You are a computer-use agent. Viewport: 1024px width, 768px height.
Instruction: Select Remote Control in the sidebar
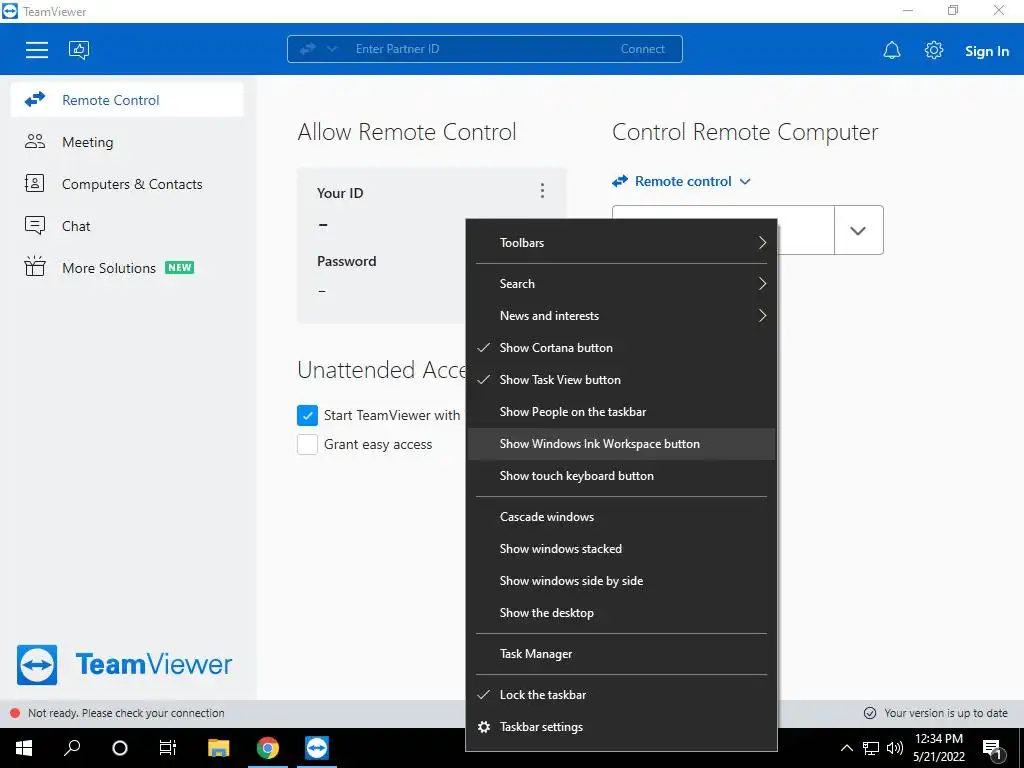127,100
